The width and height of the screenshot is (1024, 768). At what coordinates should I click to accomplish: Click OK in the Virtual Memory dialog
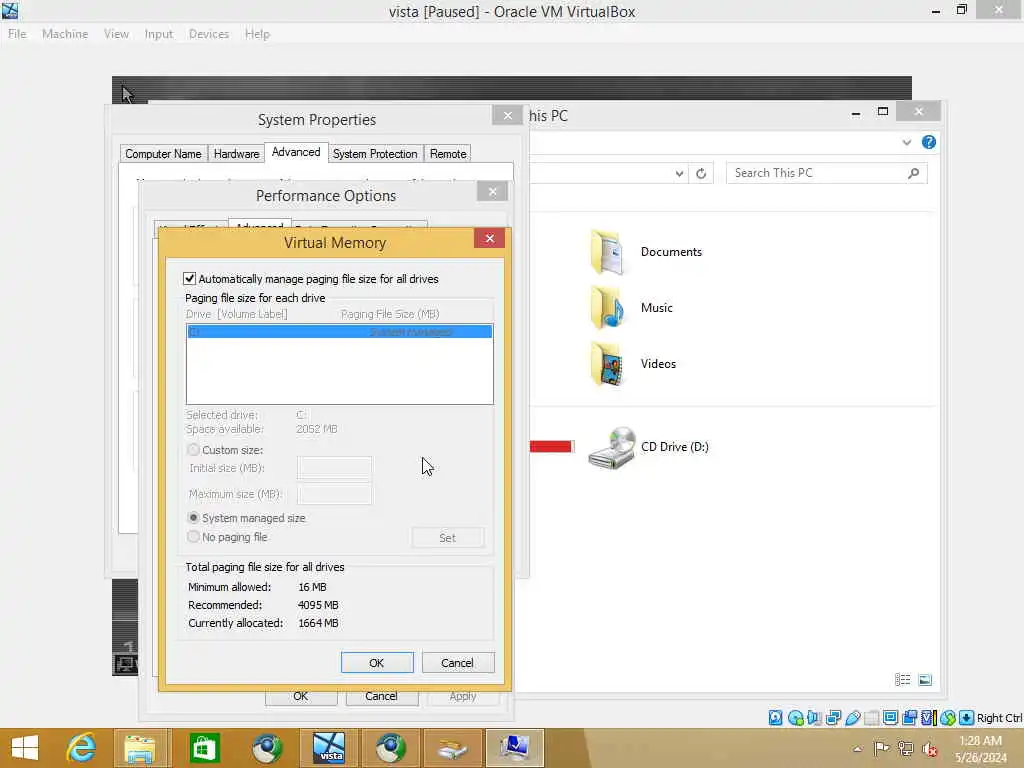pyautogui.click(x=377, y=662)
